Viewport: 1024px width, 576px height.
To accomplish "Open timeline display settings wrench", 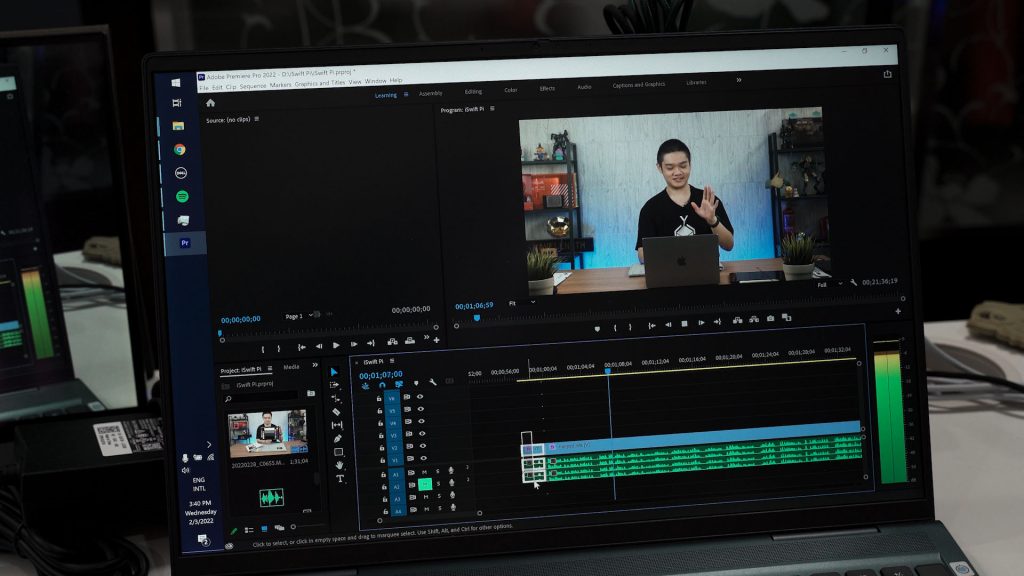I will pyautogui.click(x=433, y=382).
